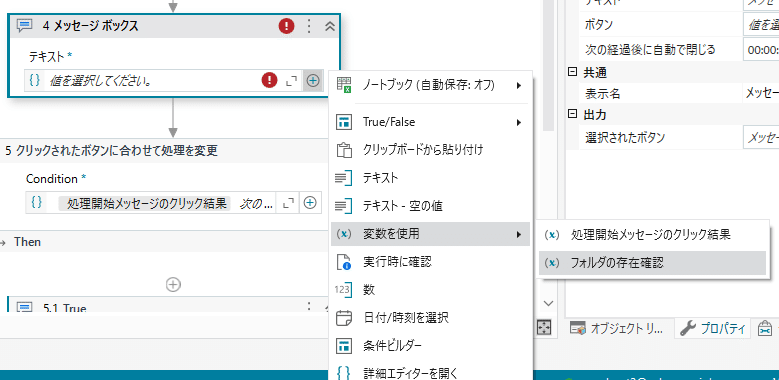The image size is (779, 380).
Task: Click curly braces icon in Condition field
Action: [36, 203]
